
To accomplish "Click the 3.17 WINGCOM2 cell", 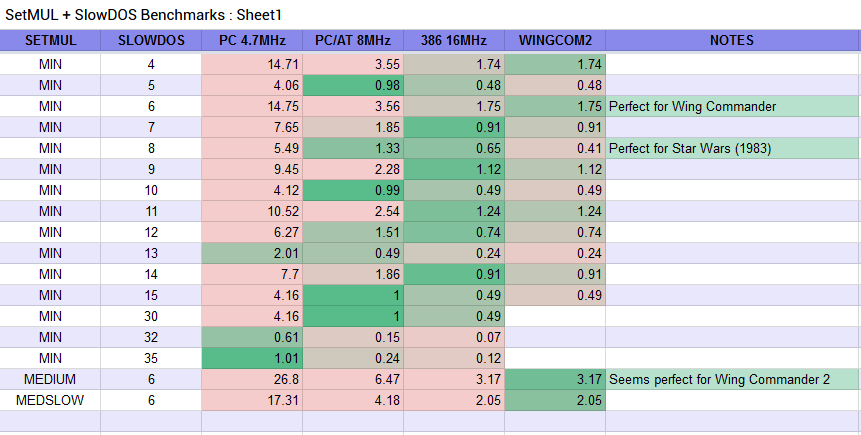I will (x=555, y=380).
